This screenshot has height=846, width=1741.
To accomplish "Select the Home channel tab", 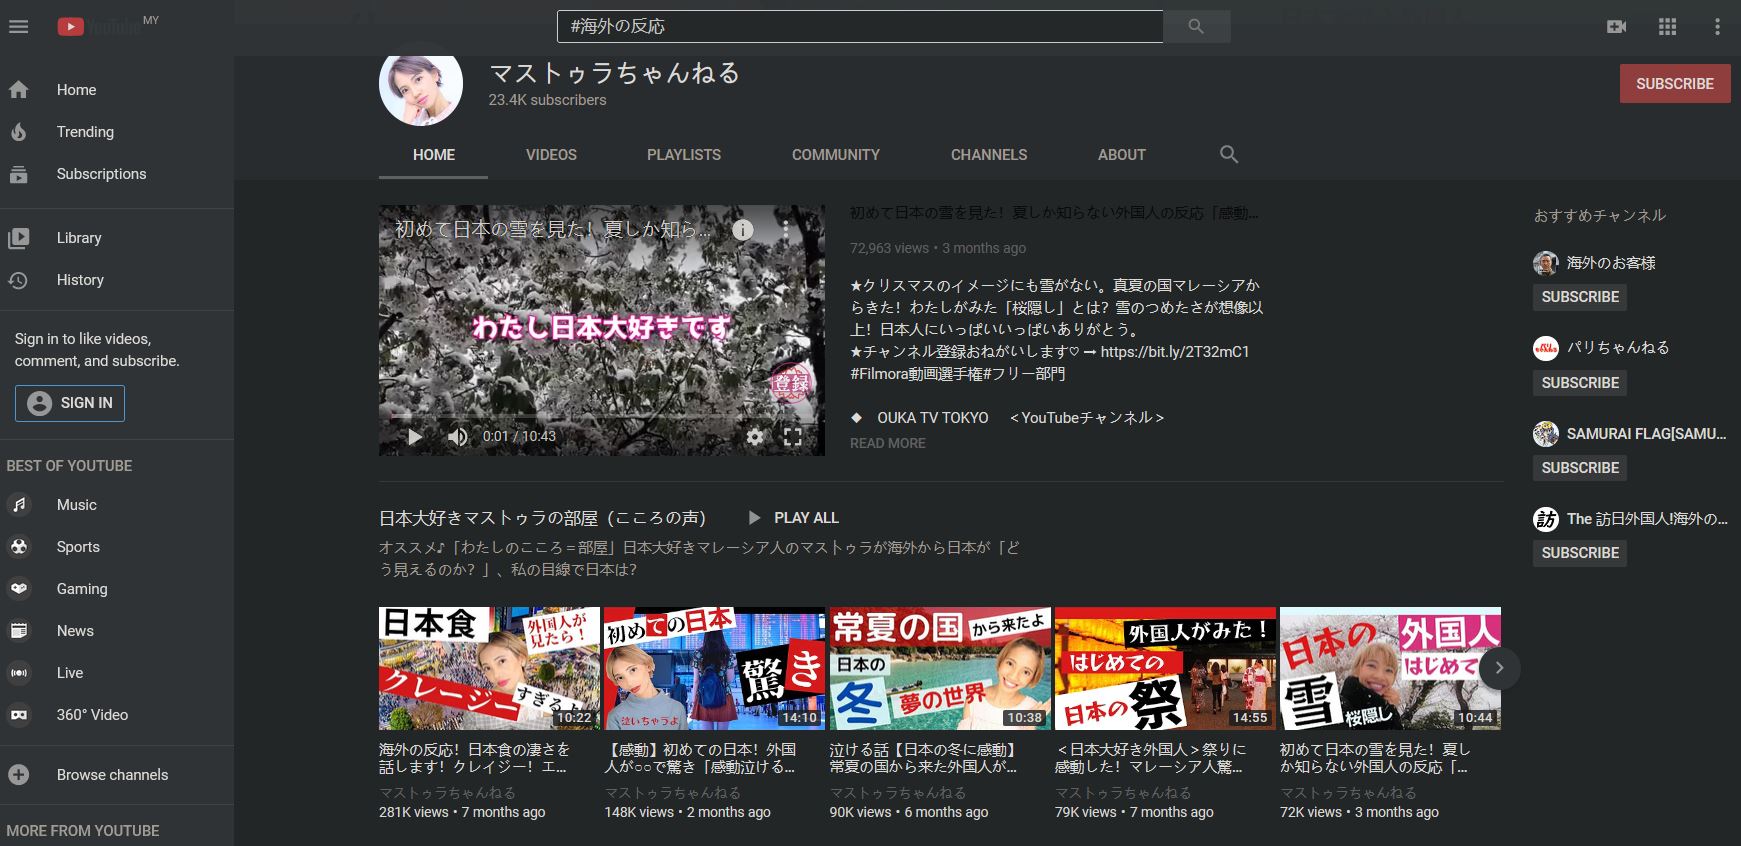I will click(x=434, y=155).
